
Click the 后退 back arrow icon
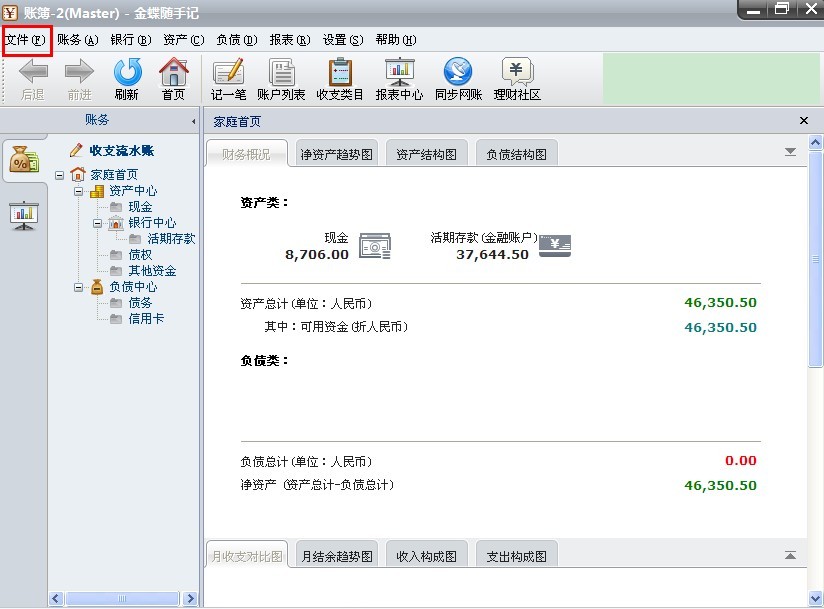tap(33, 71)
